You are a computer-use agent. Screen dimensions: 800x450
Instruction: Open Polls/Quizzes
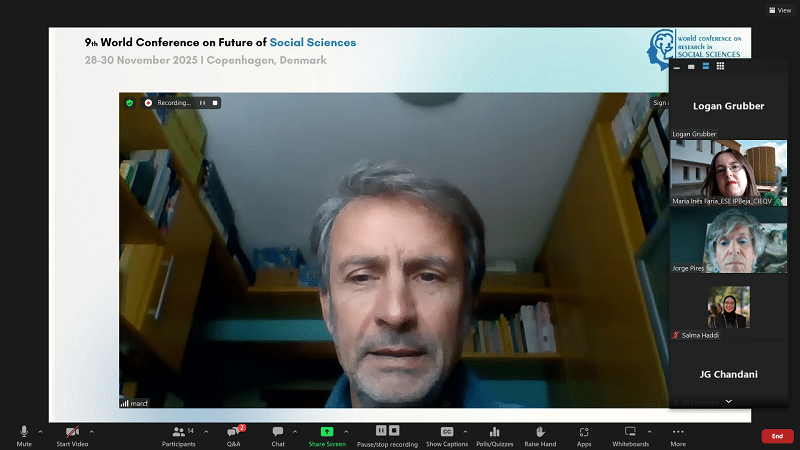(494, 435)
